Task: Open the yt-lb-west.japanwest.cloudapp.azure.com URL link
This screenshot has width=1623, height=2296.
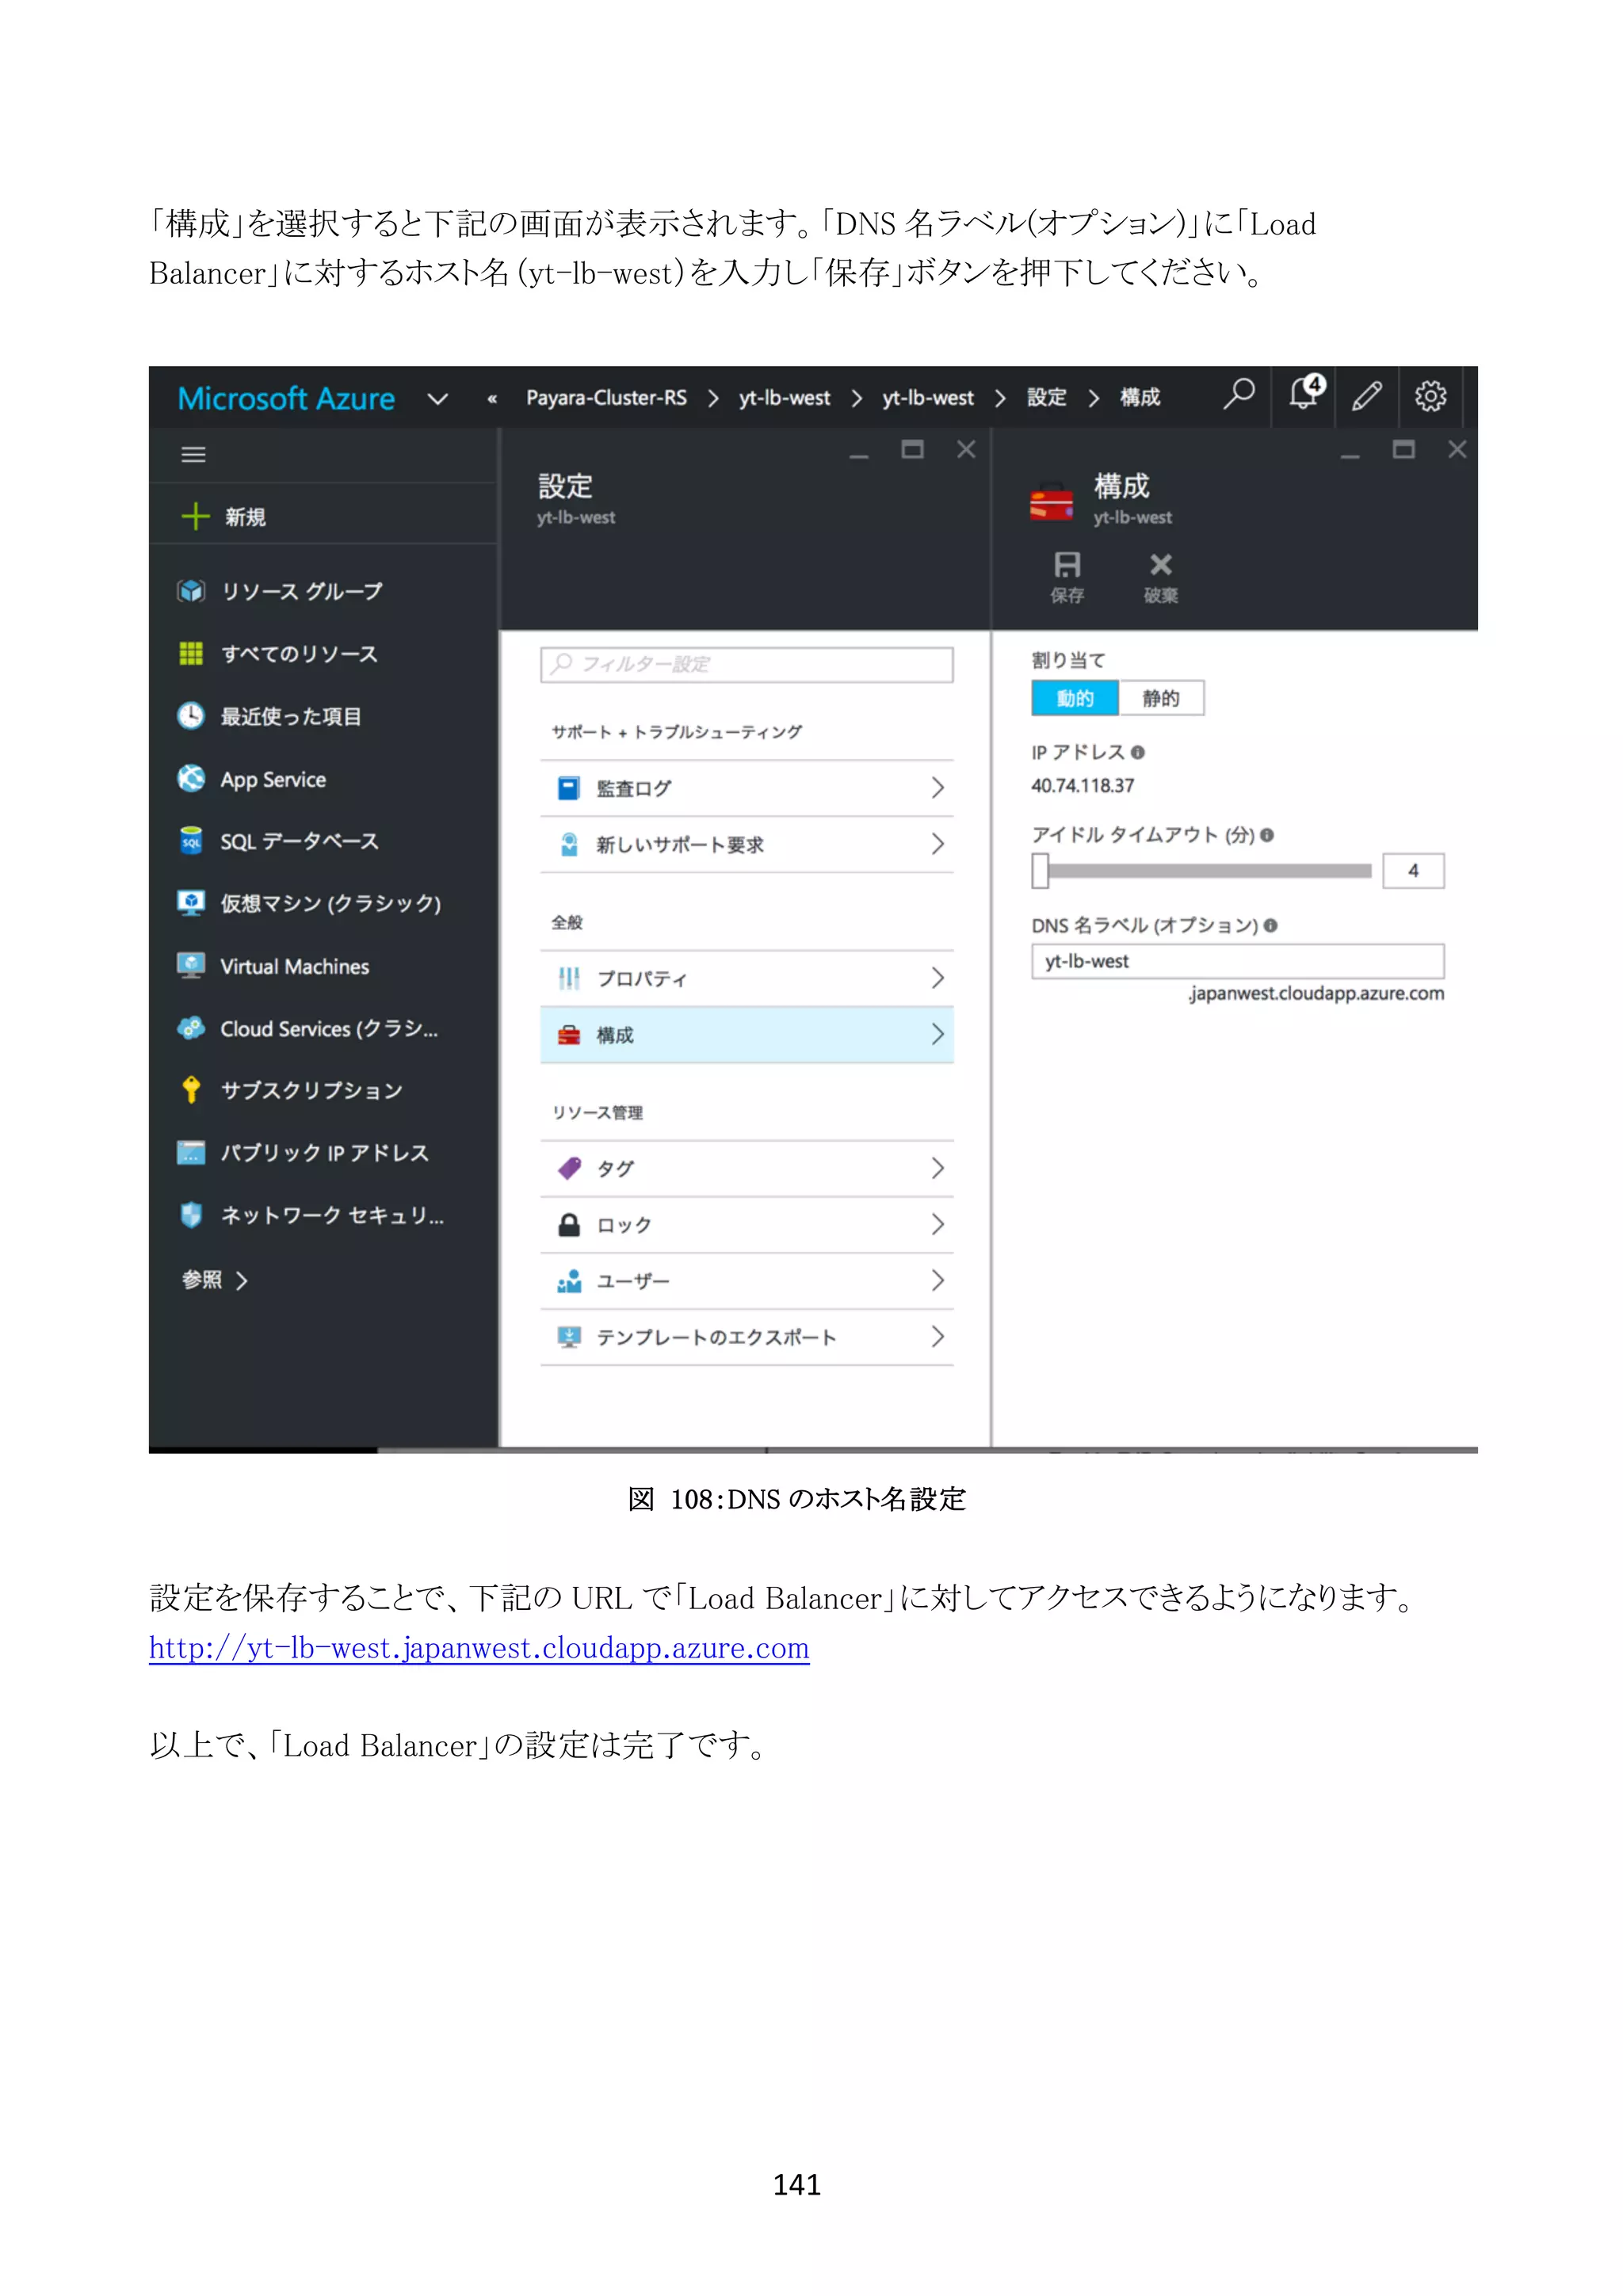Action: (x=479, y=1648)
